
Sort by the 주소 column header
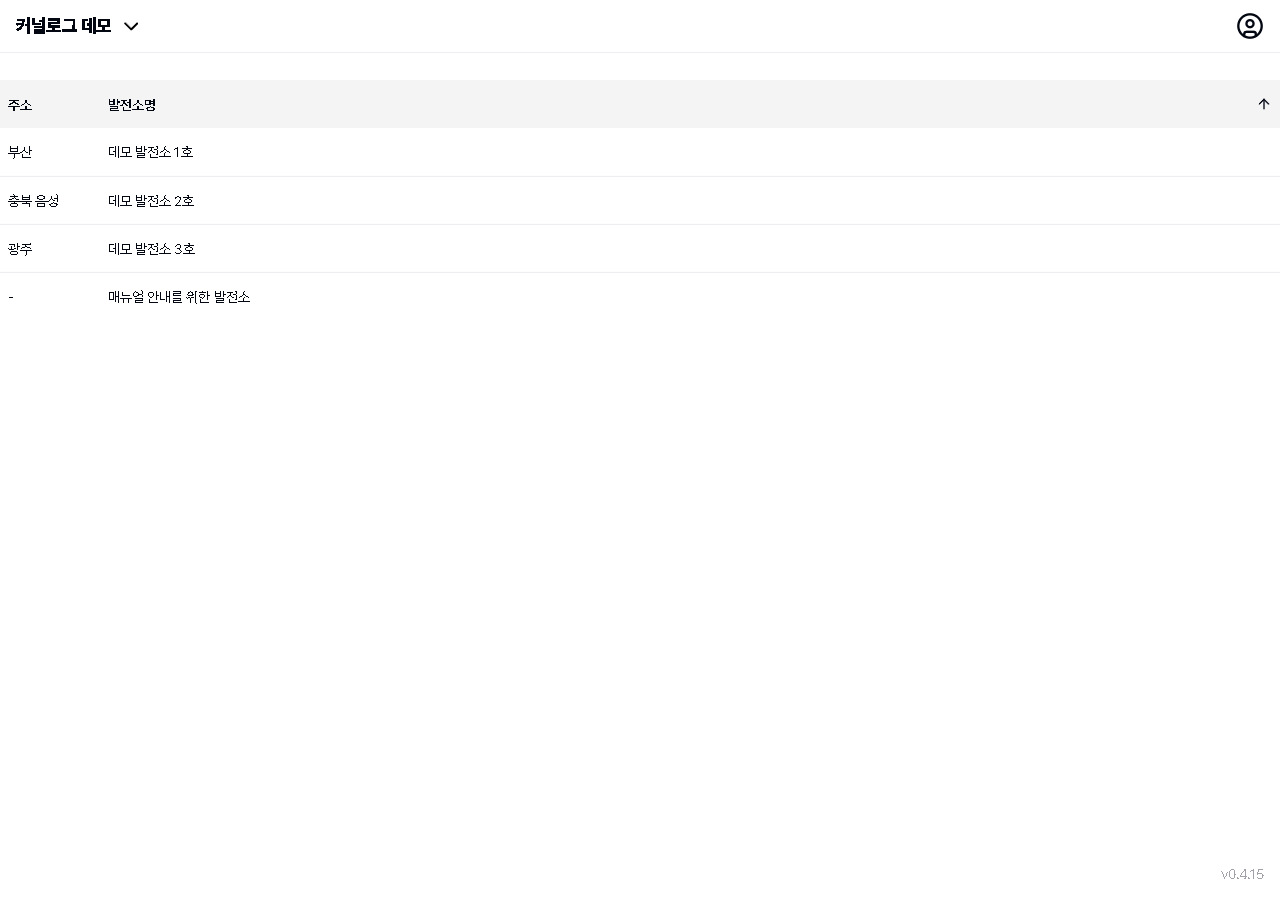[x=20, y=105]
